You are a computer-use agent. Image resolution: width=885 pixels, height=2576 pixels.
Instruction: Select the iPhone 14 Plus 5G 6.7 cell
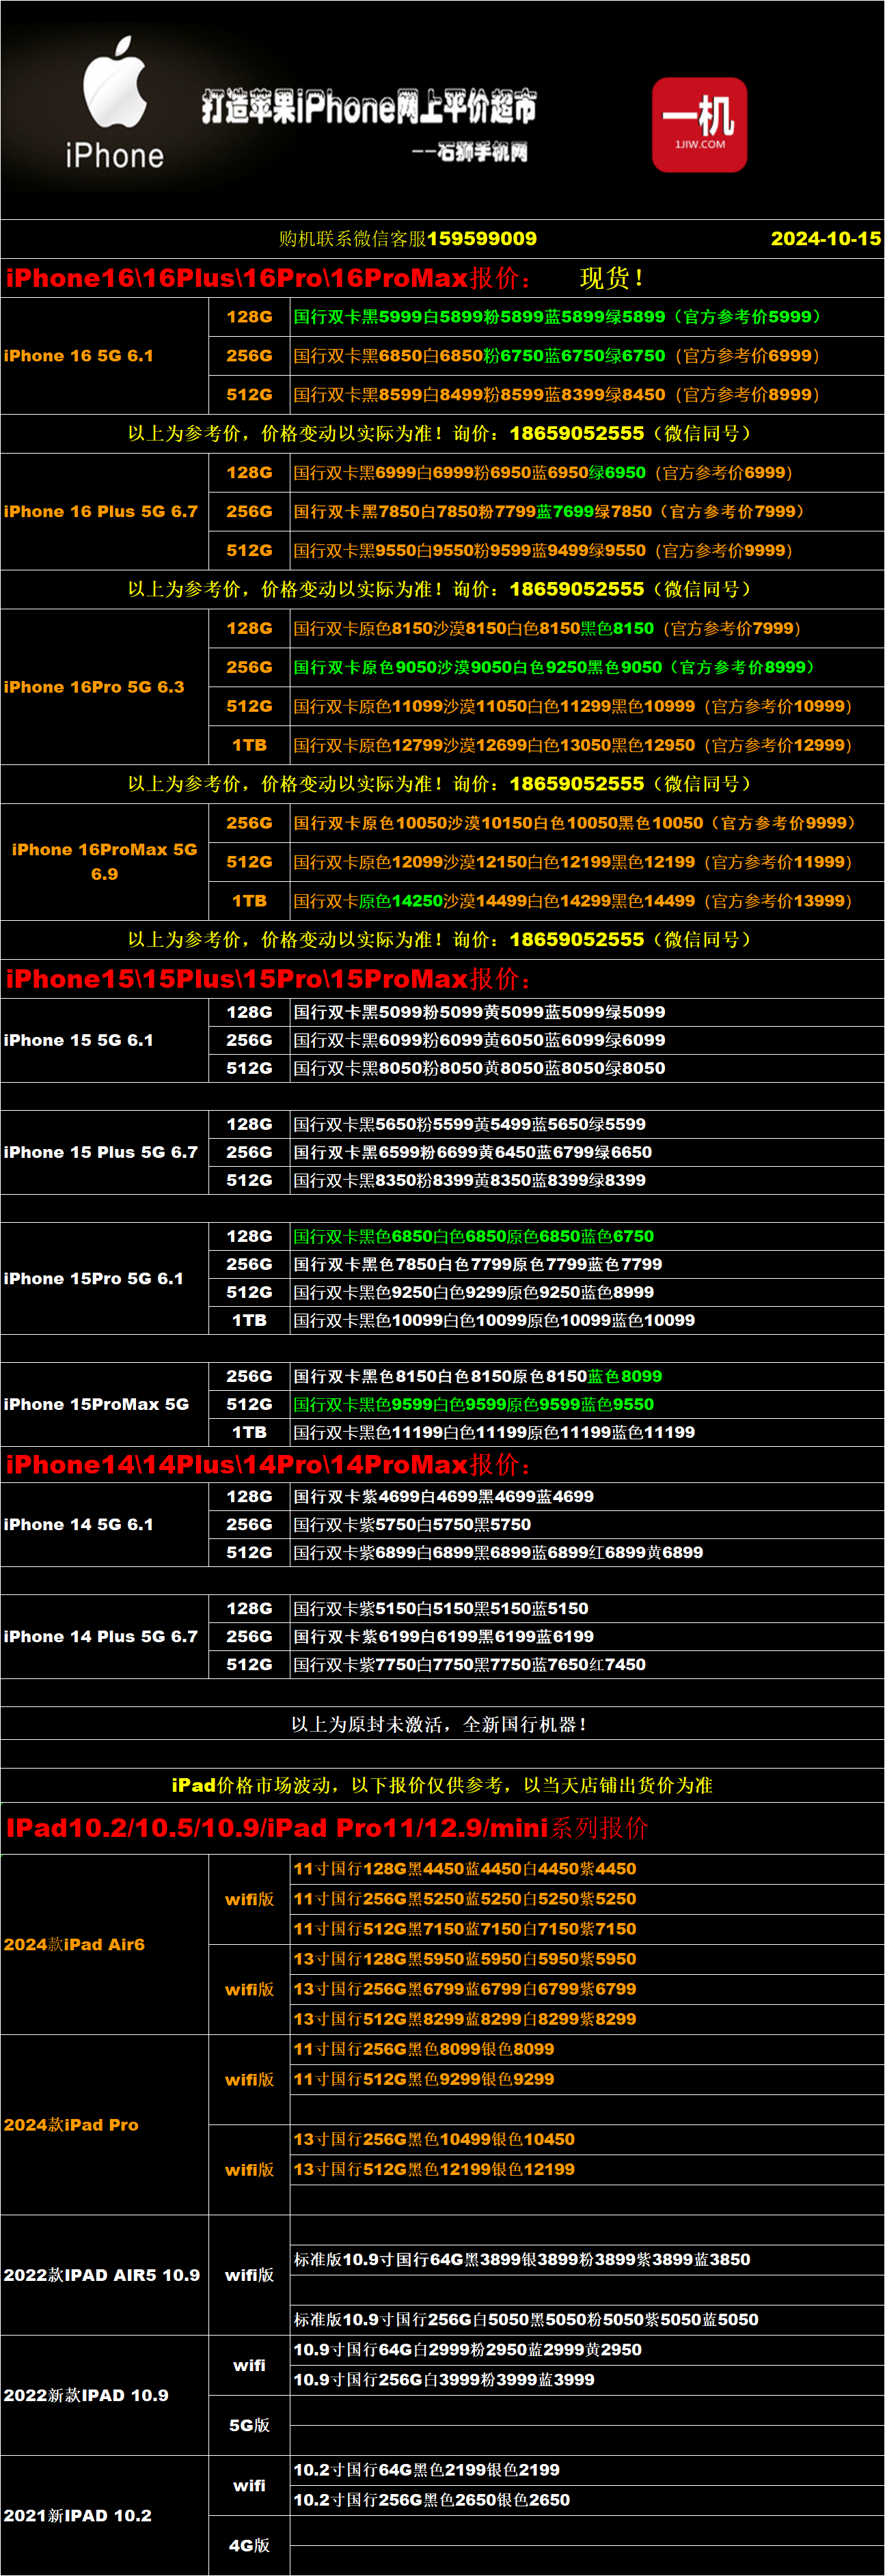click(105, 1636)
